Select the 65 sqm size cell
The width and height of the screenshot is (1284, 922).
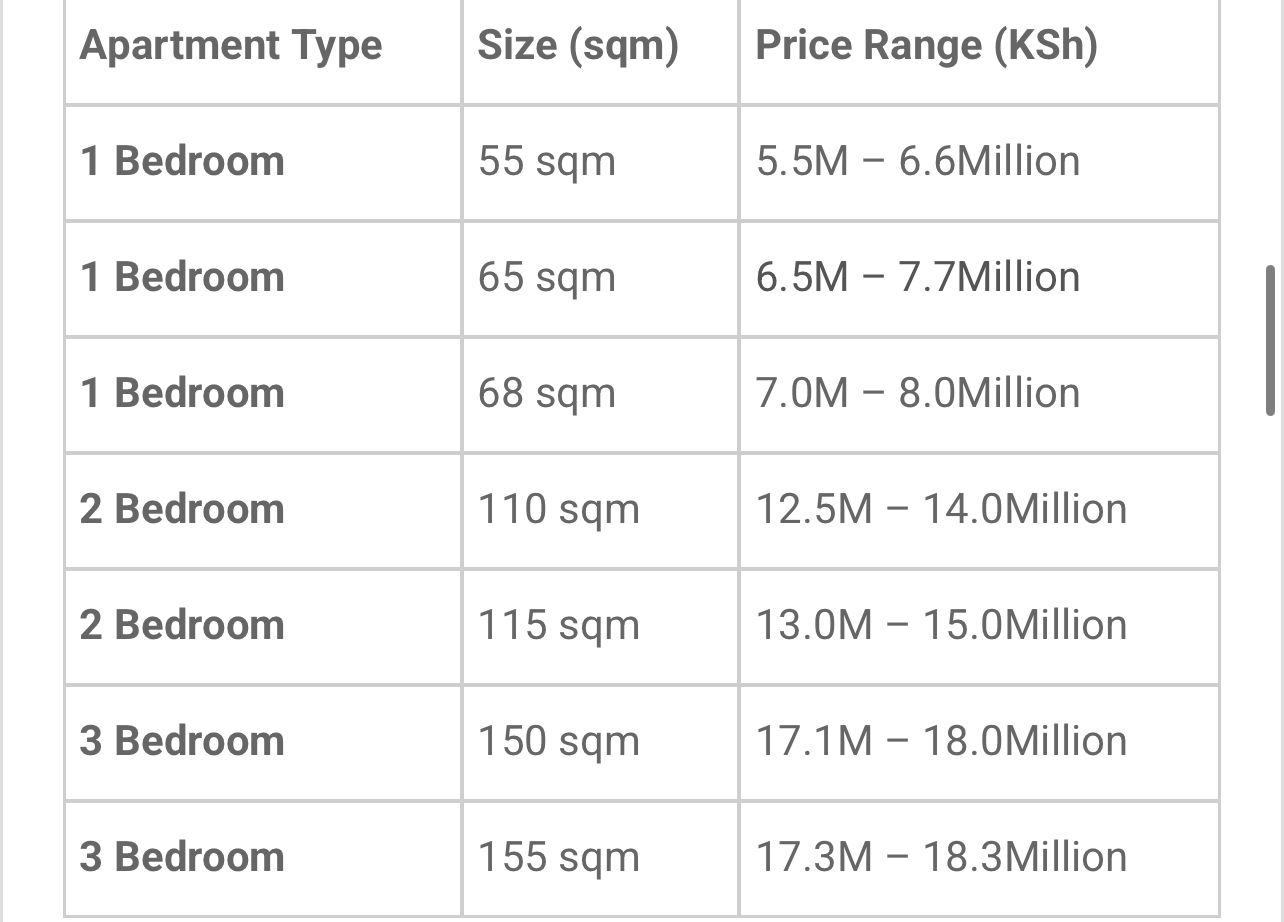tap(546, 278)
